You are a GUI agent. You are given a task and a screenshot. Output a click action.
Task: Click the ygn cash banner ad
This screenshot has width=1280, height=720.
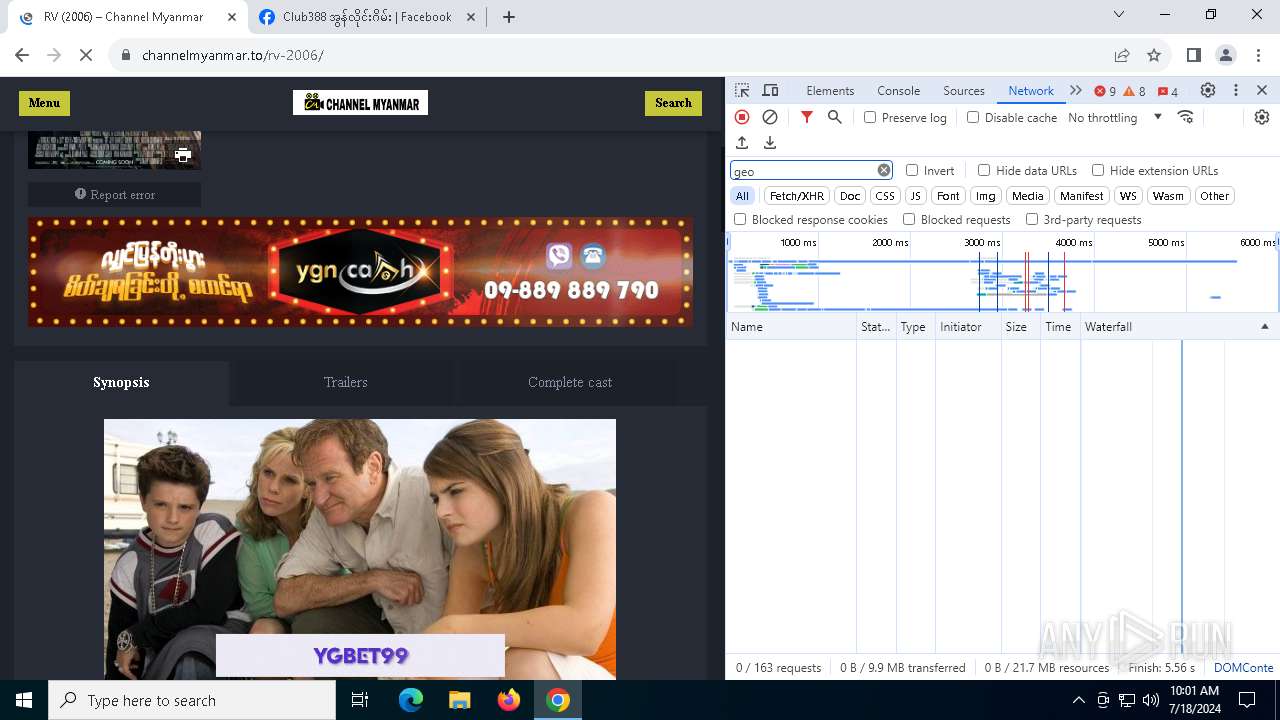point(360,272)
